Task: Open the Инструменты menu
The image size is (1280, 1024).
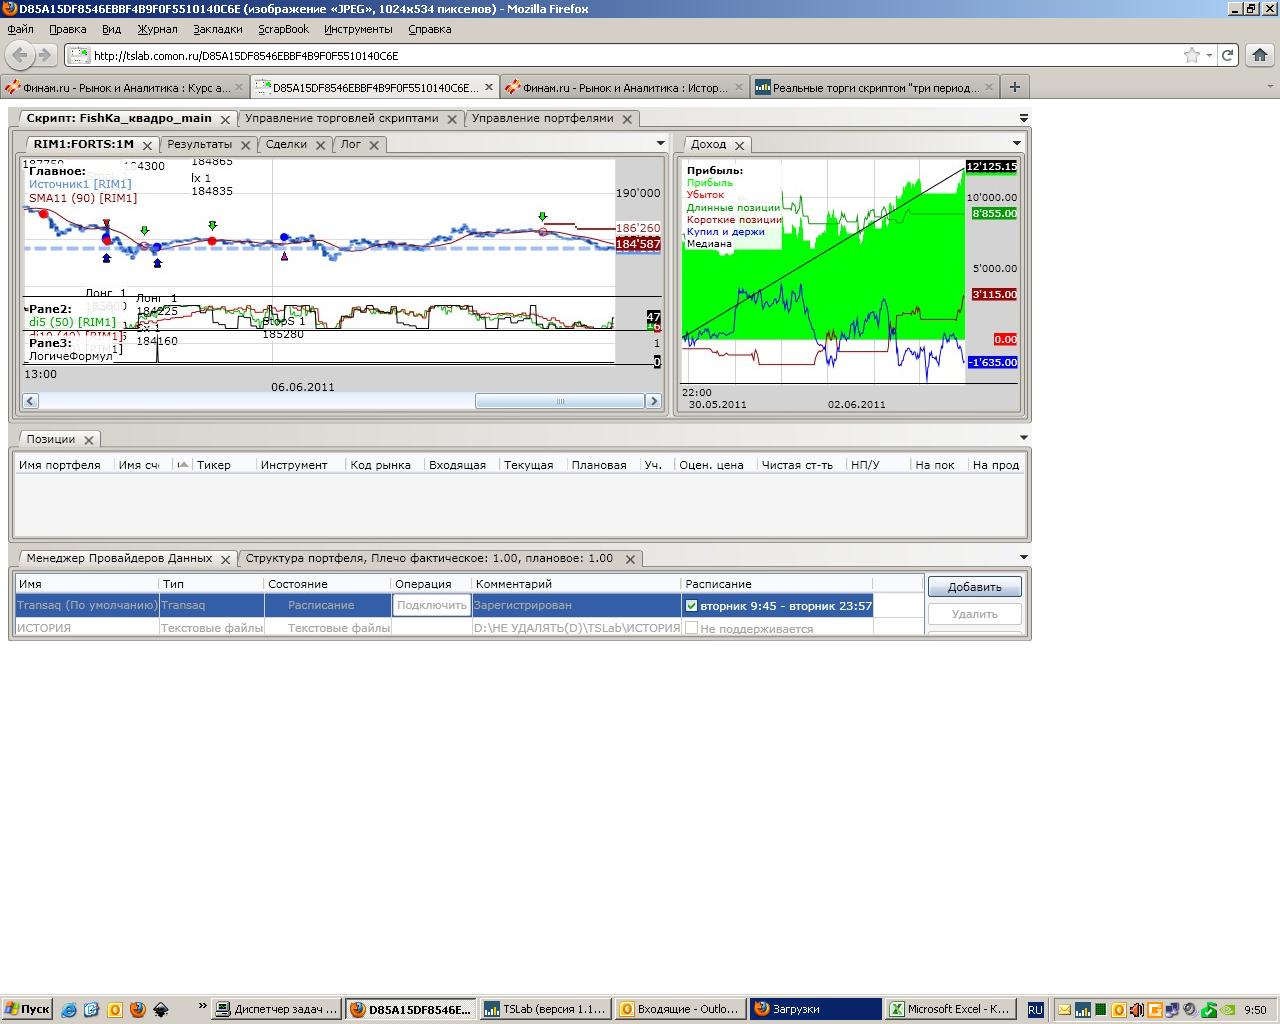Action: coord(358,29)
